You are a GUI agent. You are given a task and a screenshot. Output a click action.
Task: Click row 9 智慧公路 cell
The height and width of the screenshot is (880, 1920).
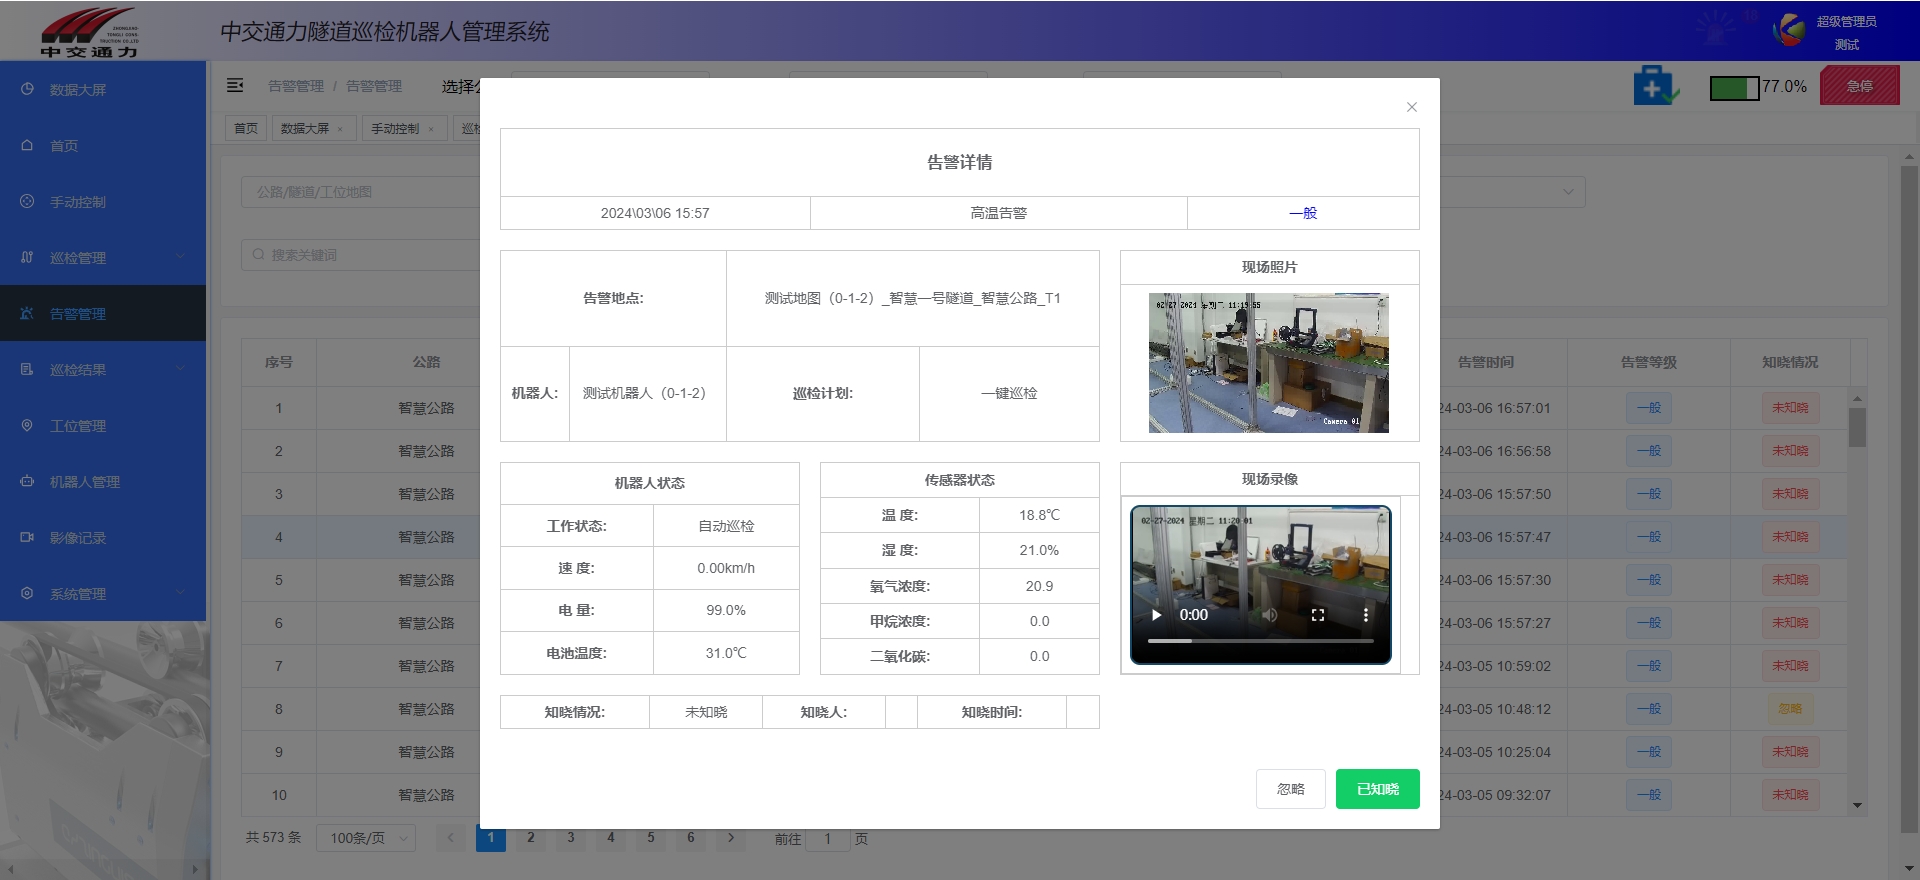click(426, 752)
